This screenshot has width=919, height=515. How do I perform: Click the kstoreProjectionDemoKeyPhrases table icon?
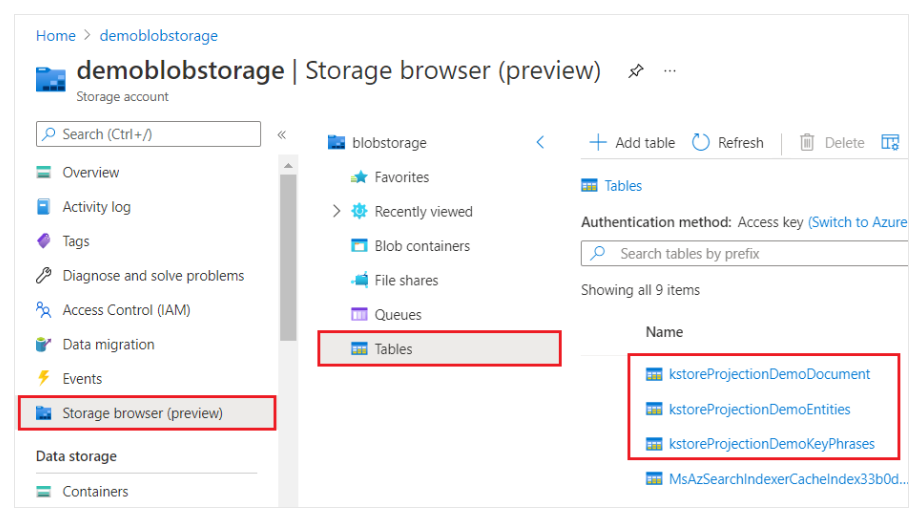(x=654, y=444)
